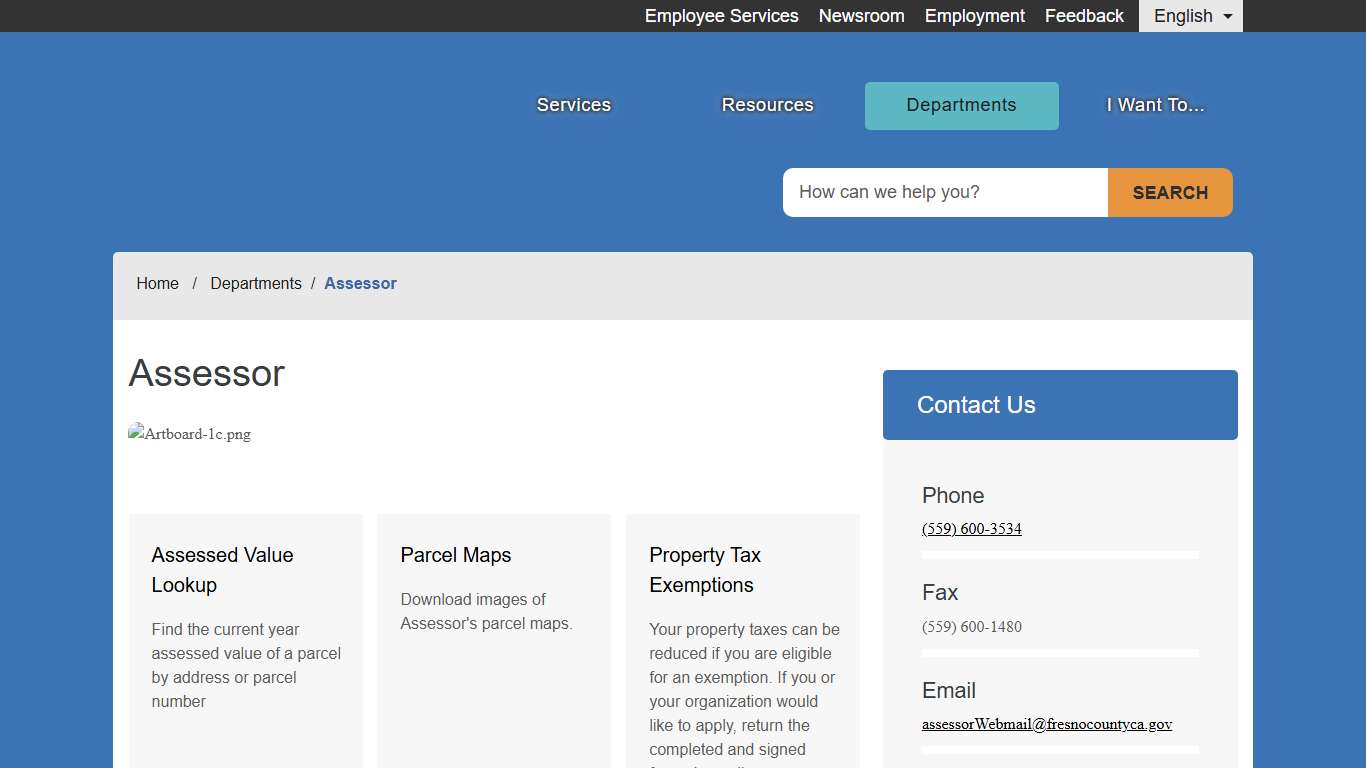Click the Assessor breadcrumb item

click(360, 284)
